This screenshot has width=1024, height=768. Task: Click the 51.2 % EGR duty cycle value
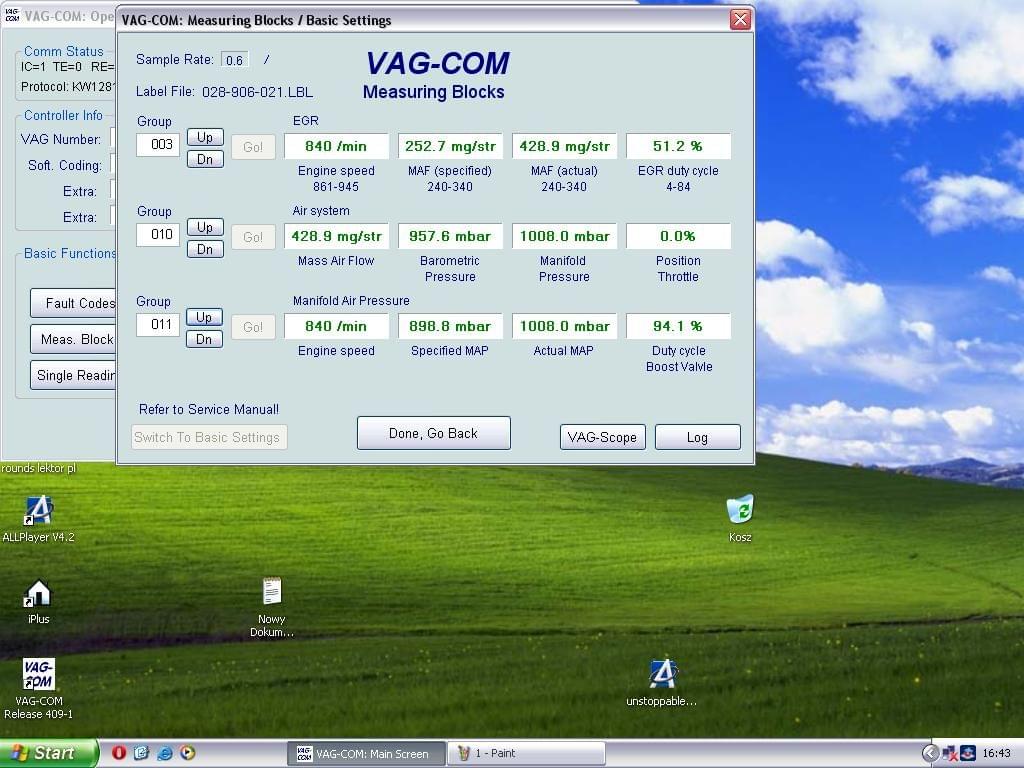[678, 146]
